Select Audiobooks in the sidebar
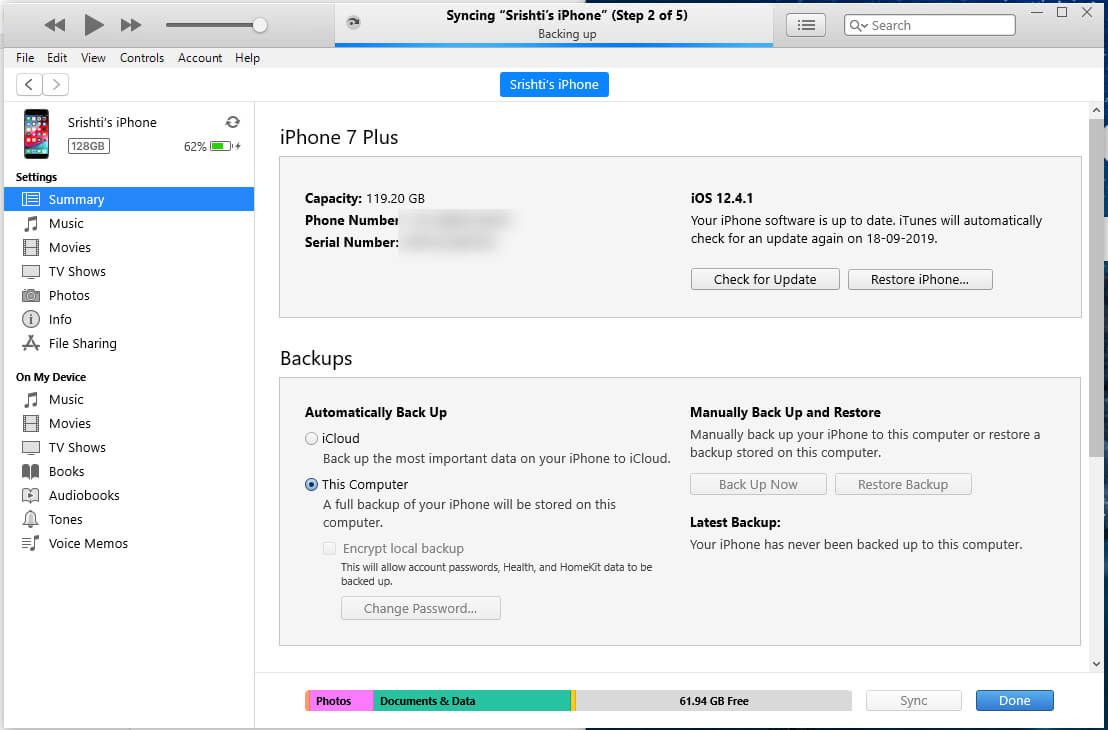1108x730 pixels. pyautogui.click(x=84, y=495)
